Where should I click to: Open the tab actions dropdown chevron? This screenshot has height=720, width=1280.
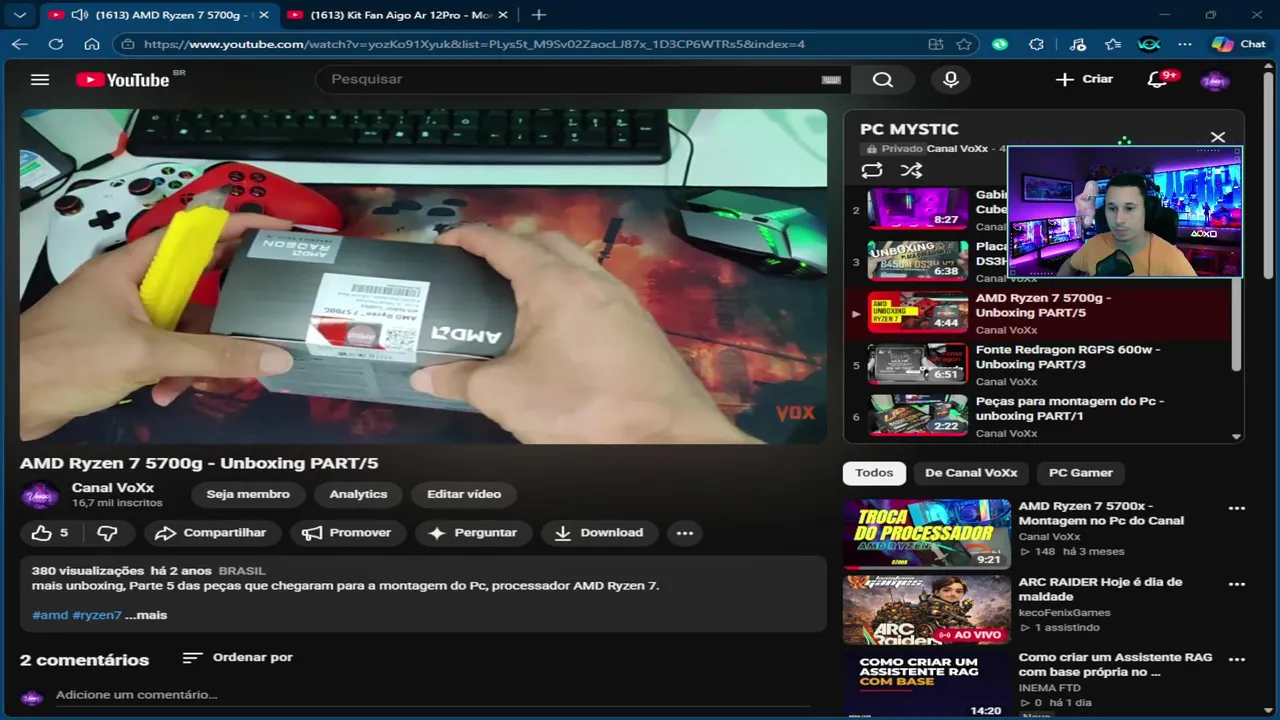tap(20, 15)
